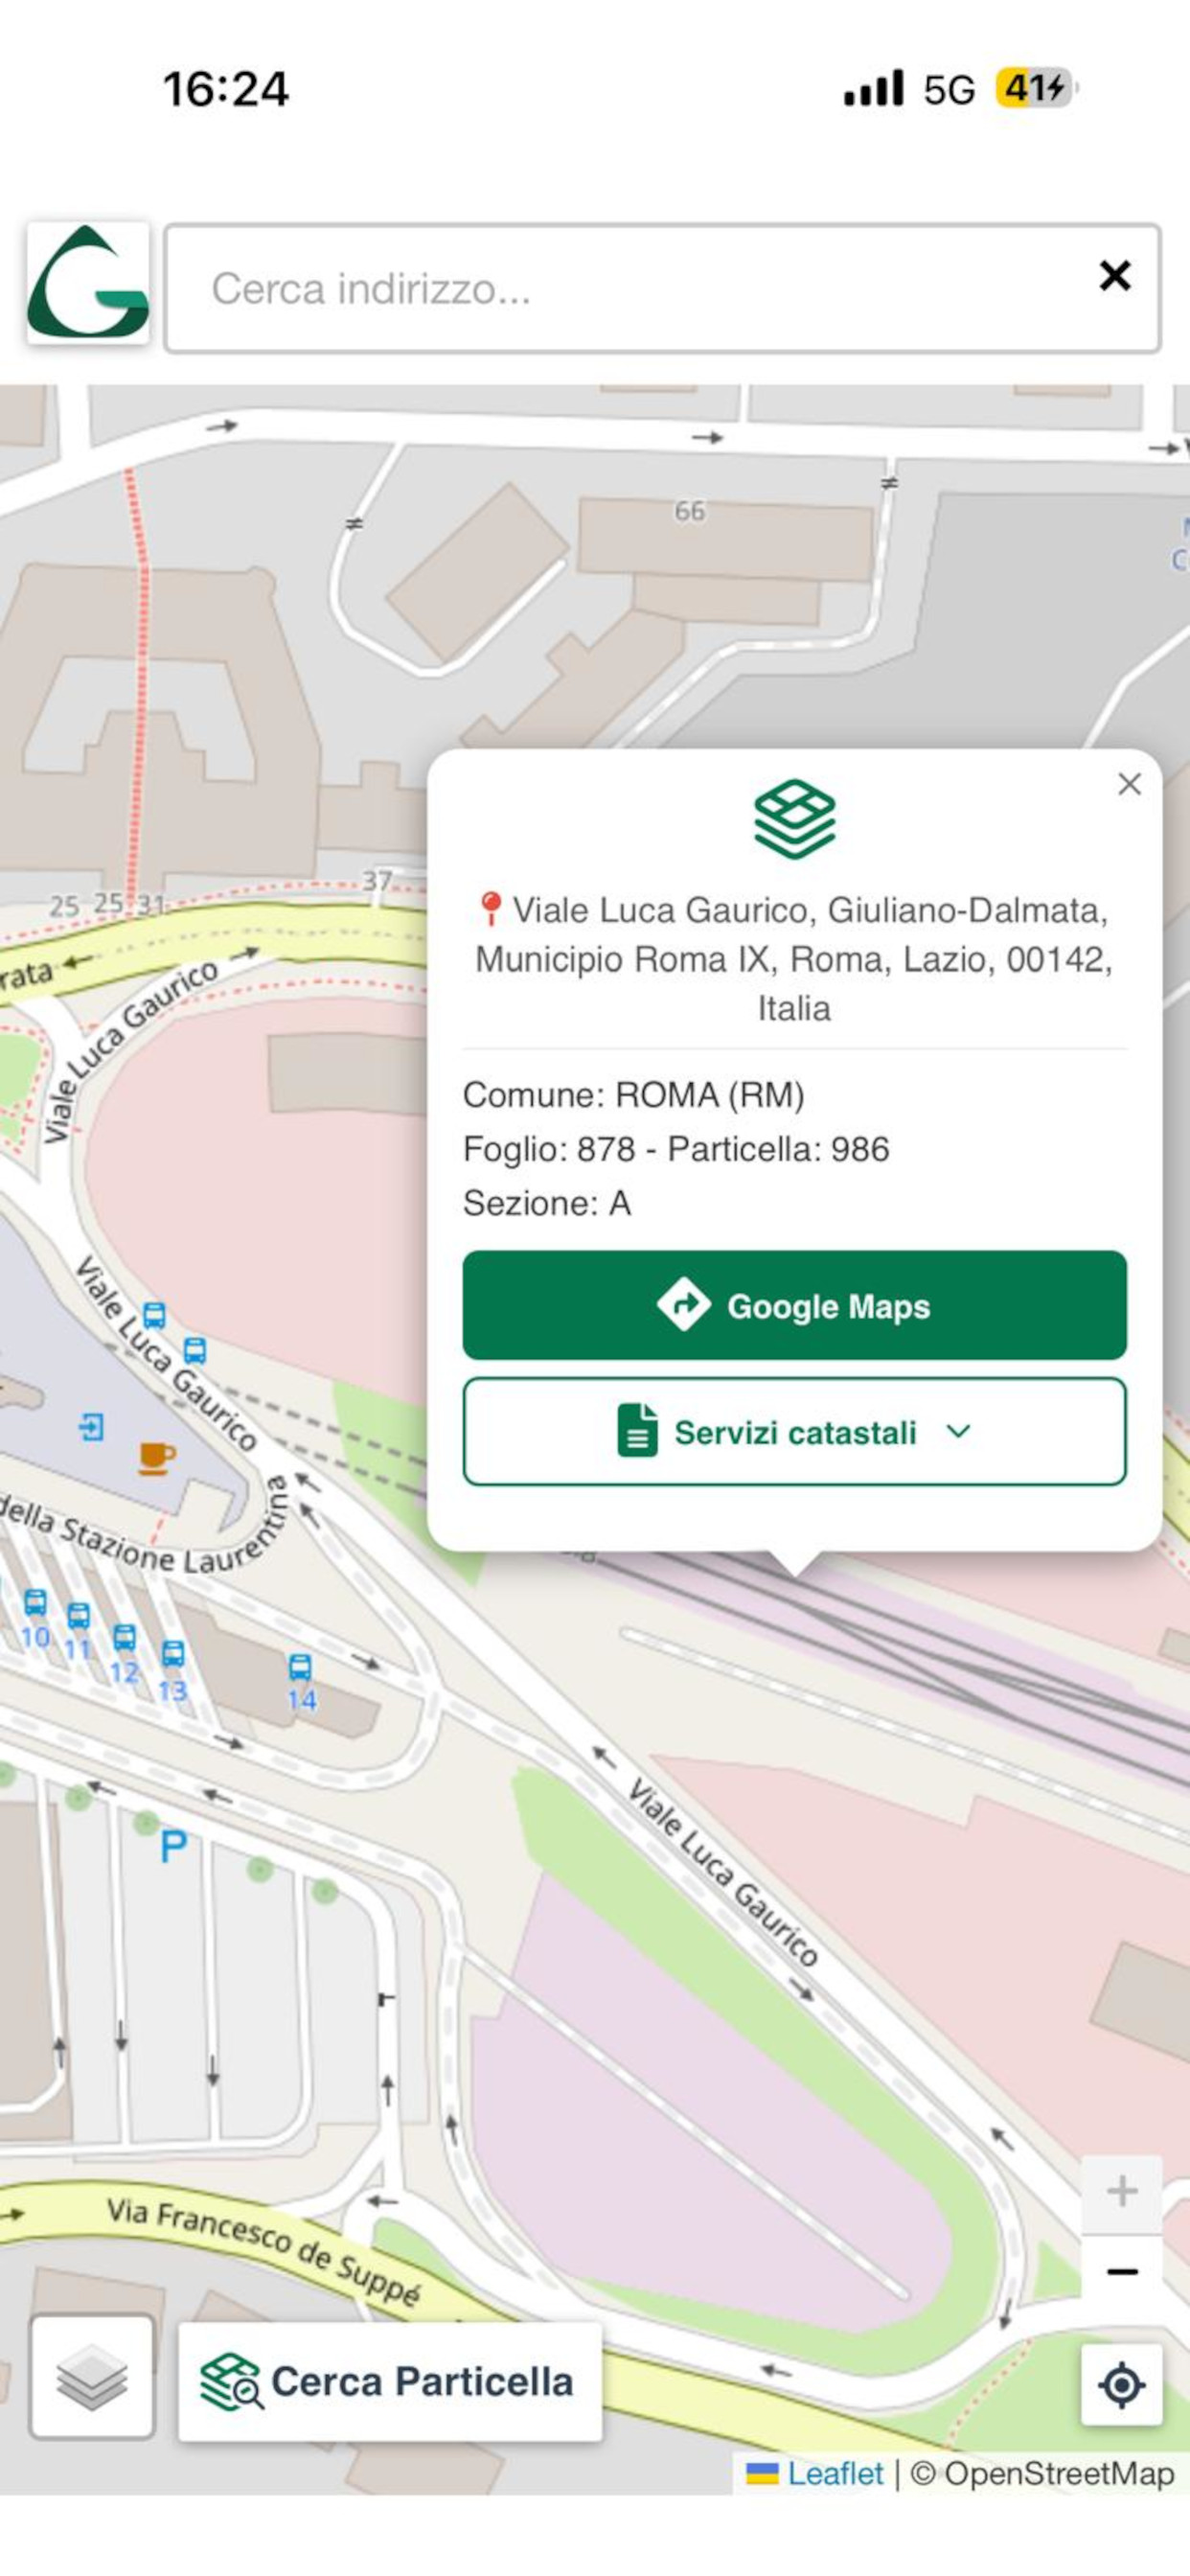
Task: Tap the document icon in Servizi catastali
Action: click(x=637, y=1430)
